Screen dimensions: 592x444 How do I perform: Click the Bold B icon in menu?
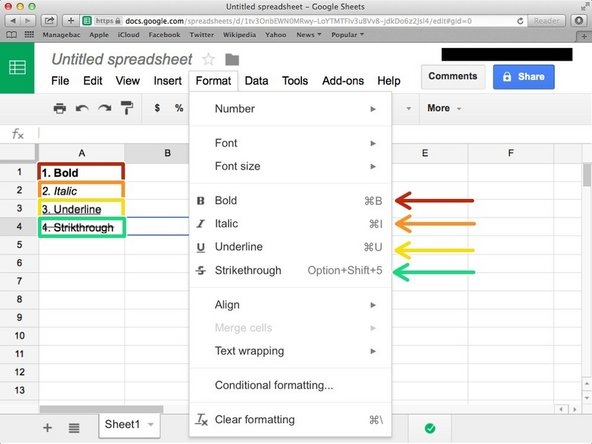(x=200, y=201)
